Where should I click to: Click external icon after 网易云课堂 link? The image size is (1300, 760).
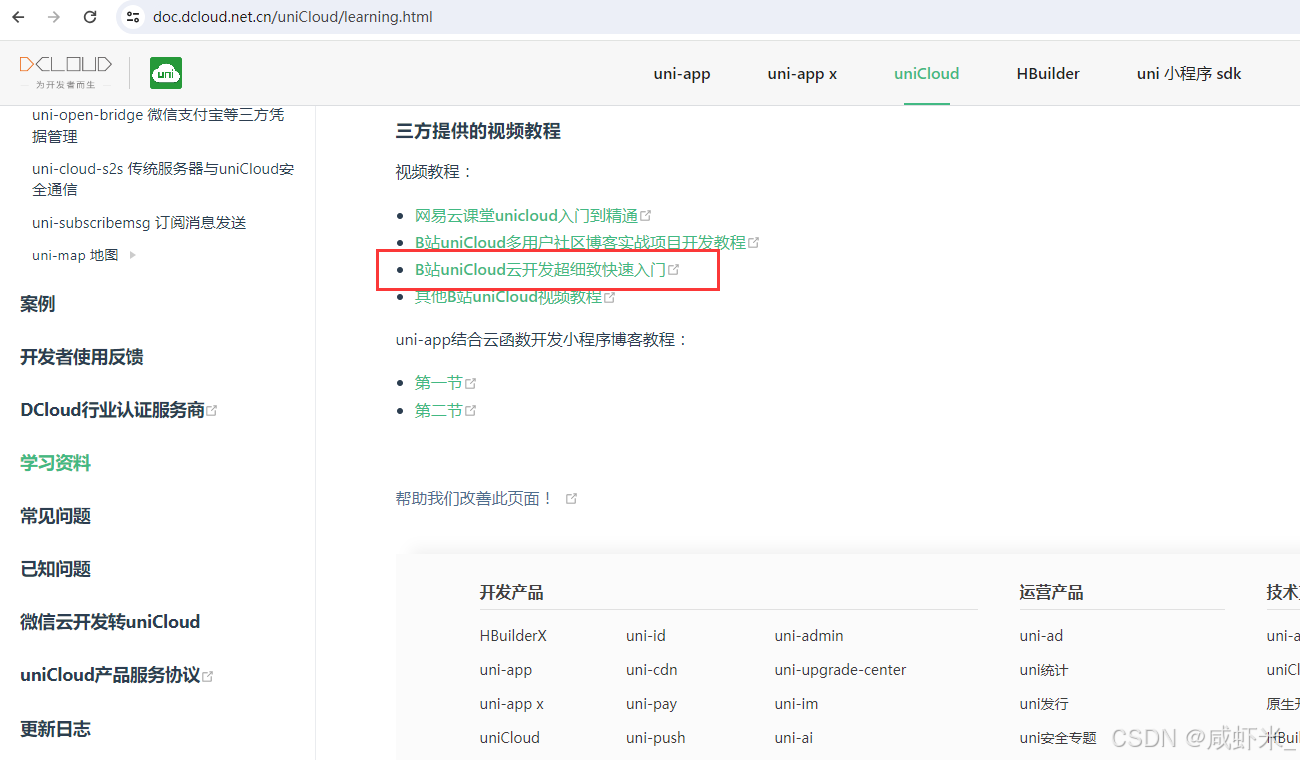point(646,215)
